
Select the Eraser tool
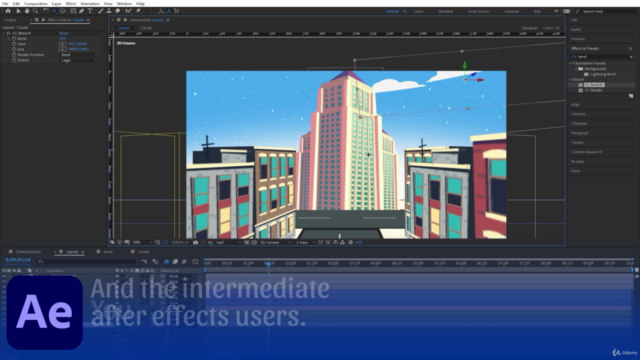tap(118, 11)
